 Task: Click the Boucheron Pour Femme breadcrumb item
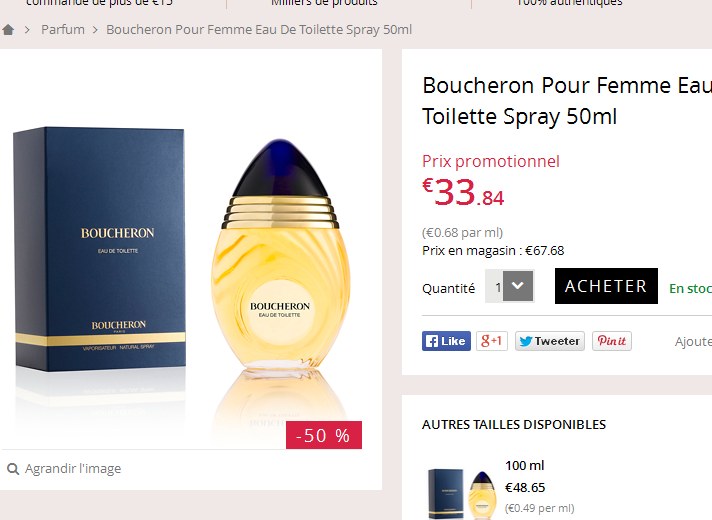[259, 30]
